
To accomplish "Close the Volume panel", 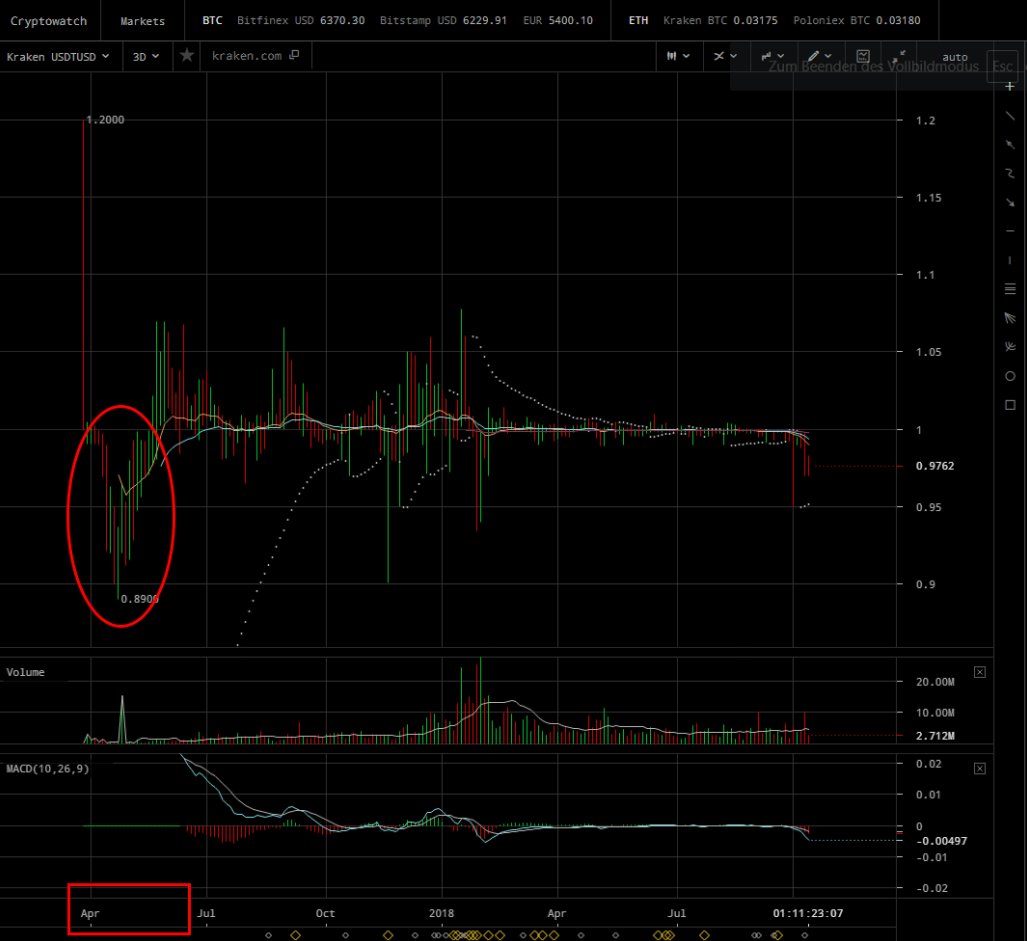I will (x=980, y=672).
